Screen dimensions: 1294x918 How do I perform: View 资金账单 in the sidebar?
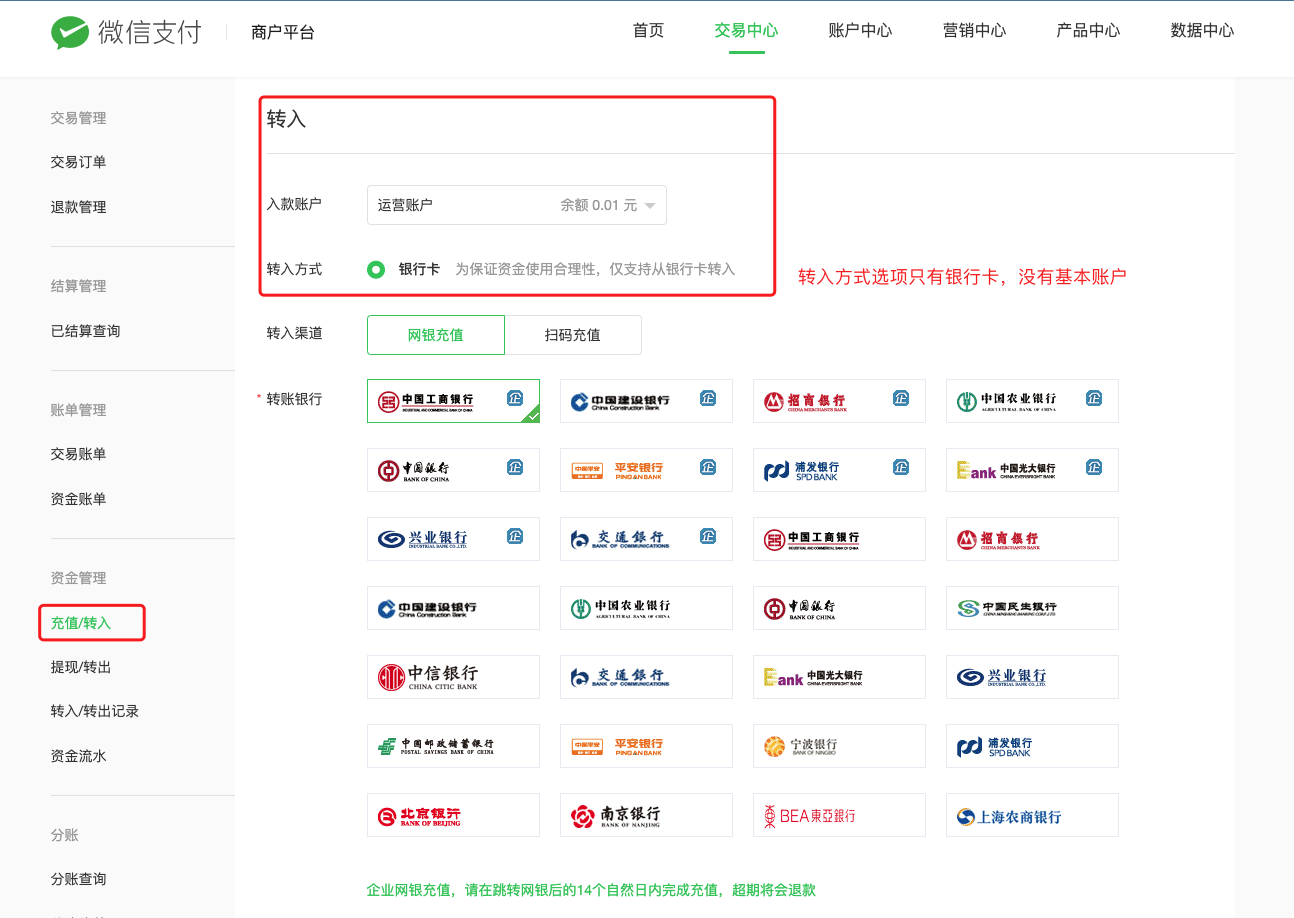click(x=79, y=499)
